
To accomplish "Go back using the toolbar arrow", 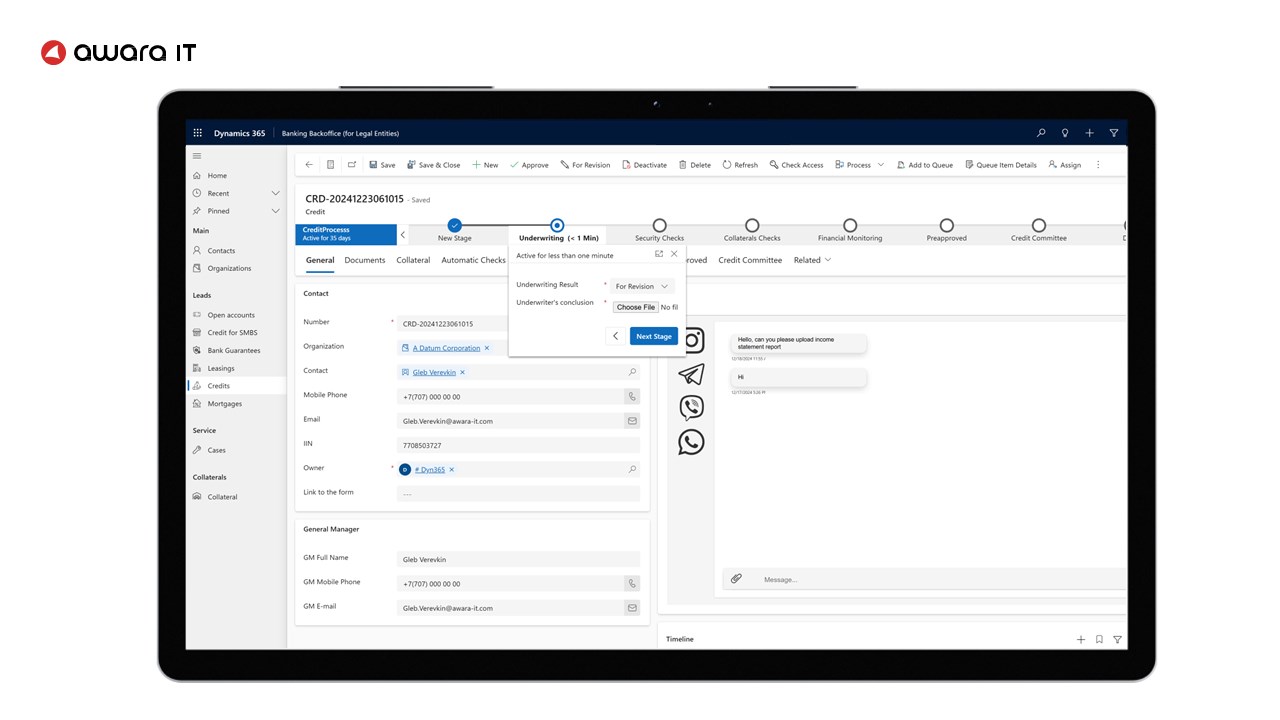I will [x=309, y=165].
